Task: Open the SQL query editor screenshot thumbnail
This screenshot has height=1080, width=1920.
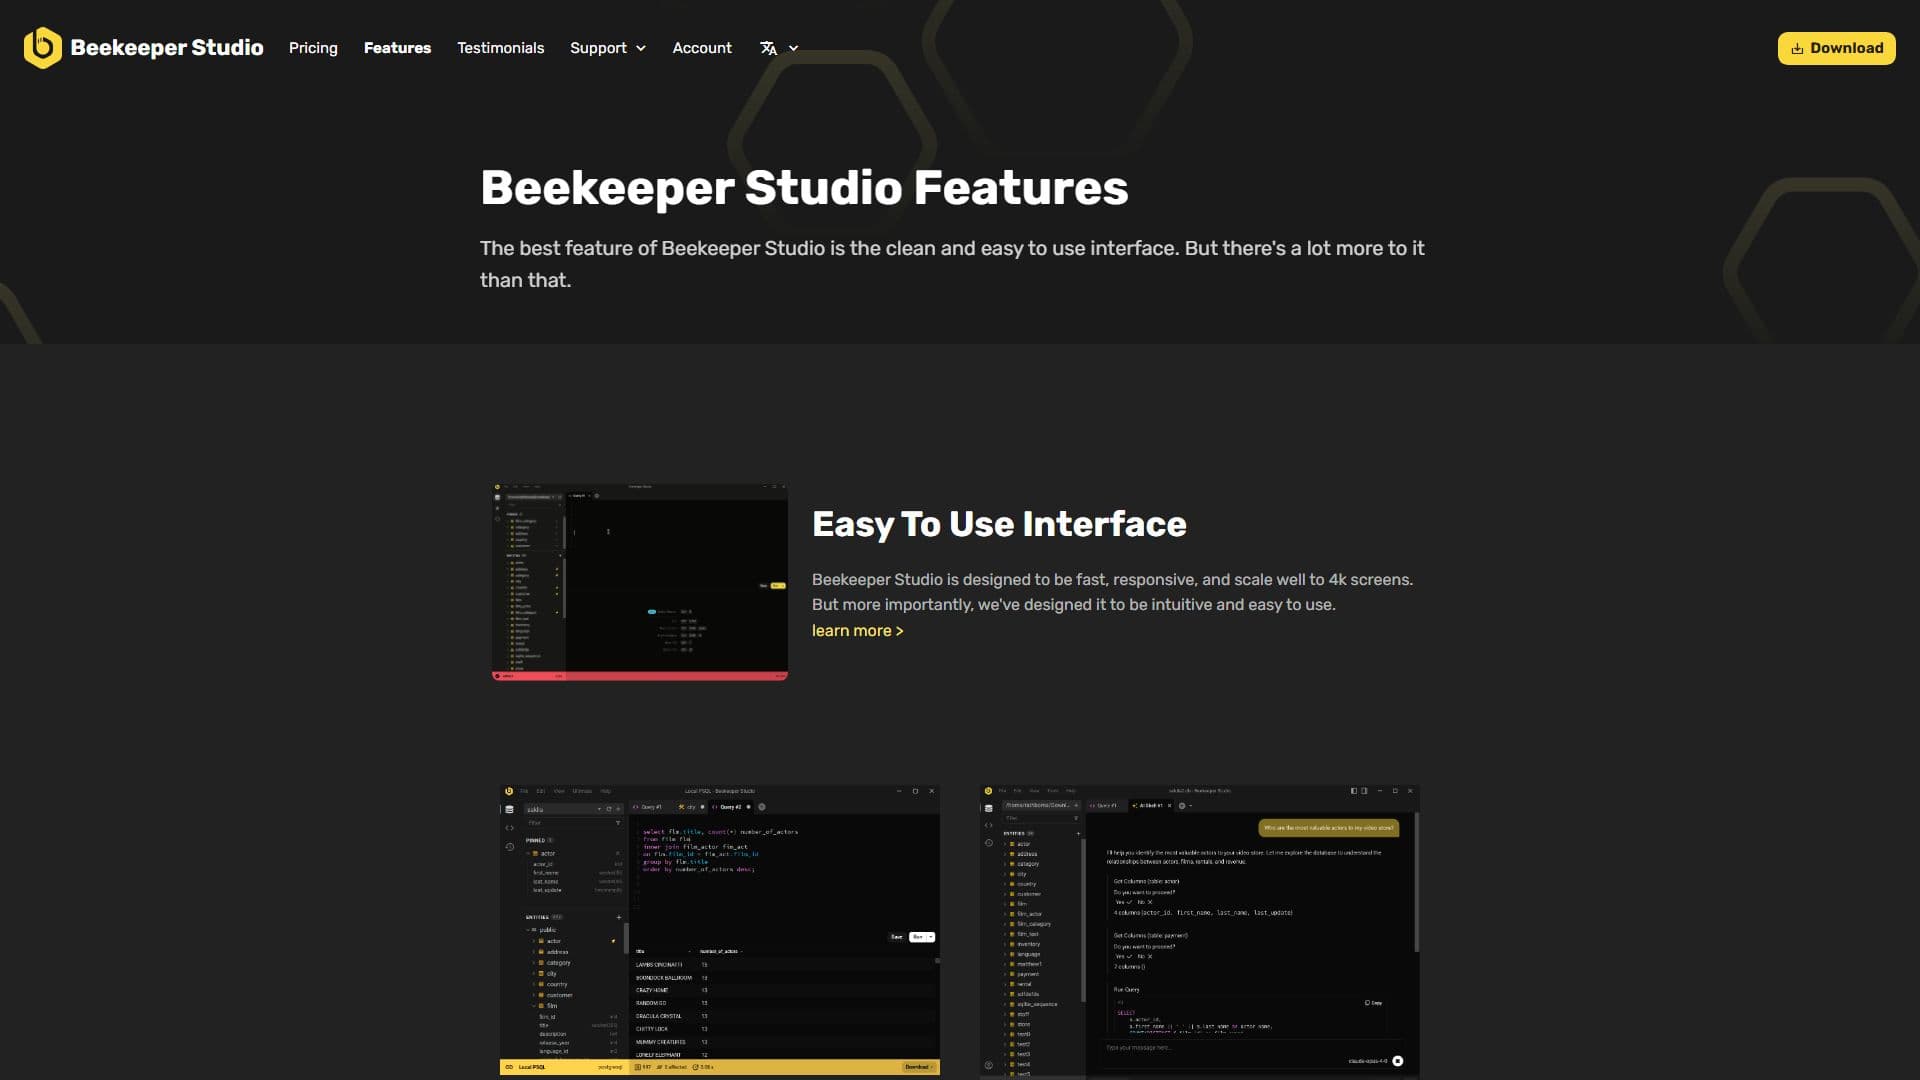Action: coord(720,930)
